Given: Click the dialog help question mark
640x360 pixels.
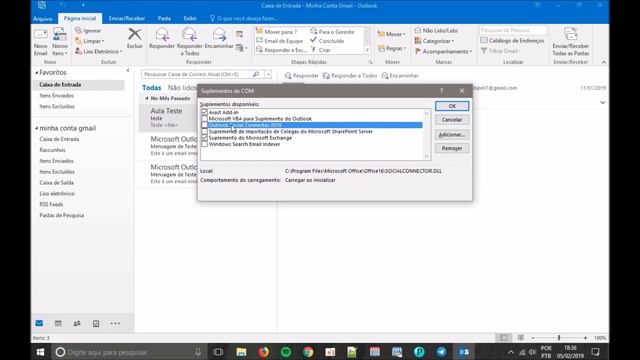Looking at the screenshot, I should click(x=442, y=91).
